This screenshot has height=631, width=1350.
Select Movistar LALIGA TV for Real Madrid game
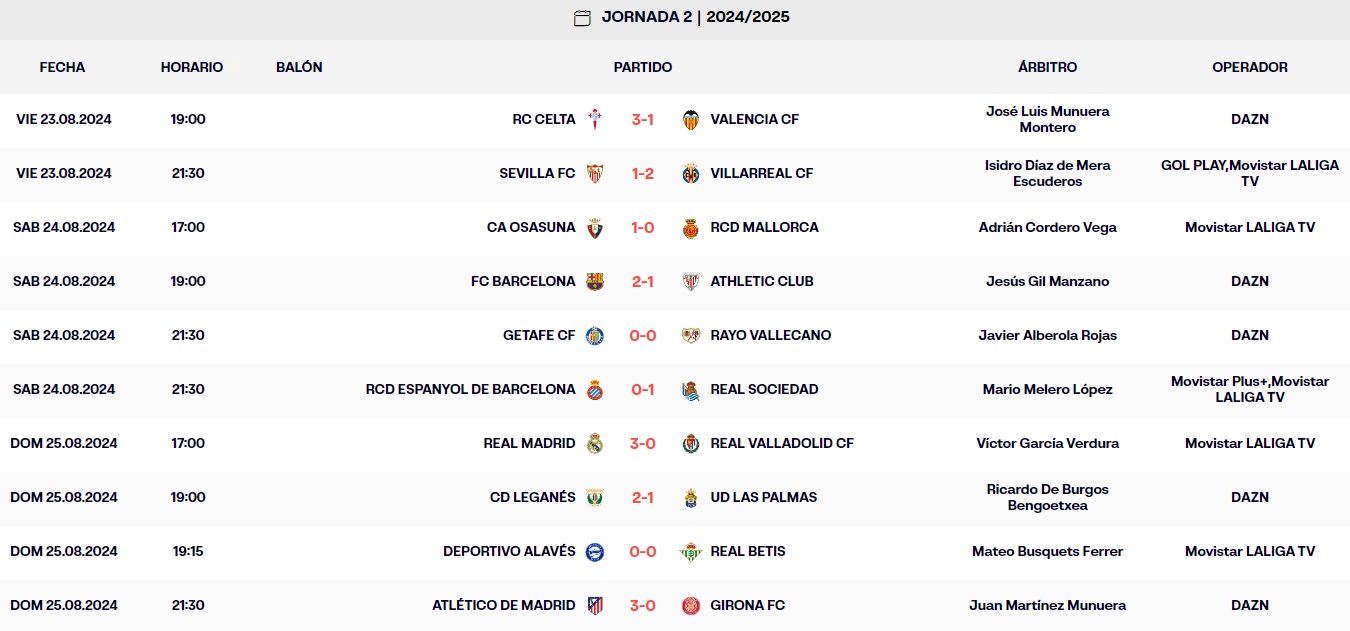click(x=1249, y=443)
